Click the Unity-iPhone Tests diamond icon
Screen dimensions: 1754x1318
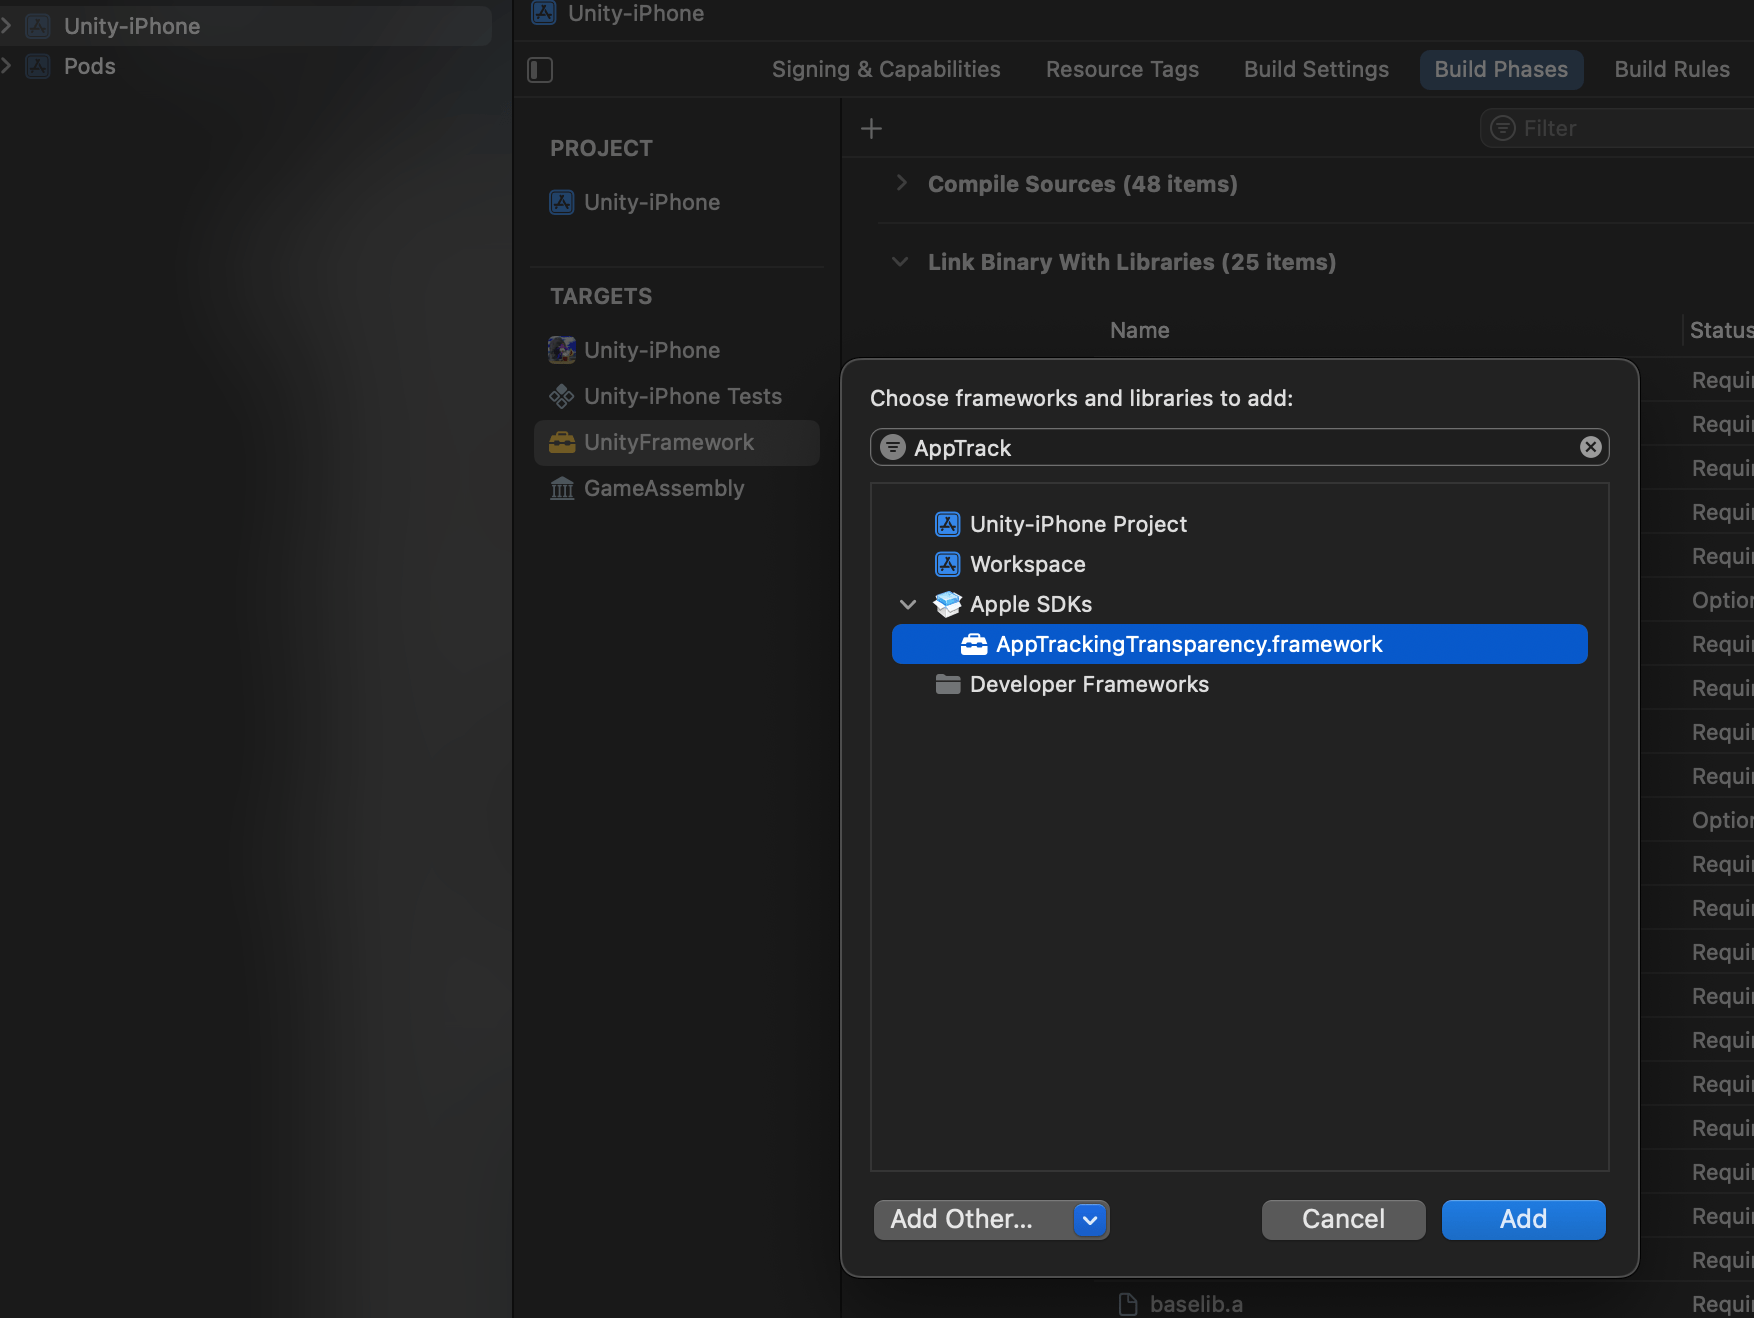pos(562,396)
